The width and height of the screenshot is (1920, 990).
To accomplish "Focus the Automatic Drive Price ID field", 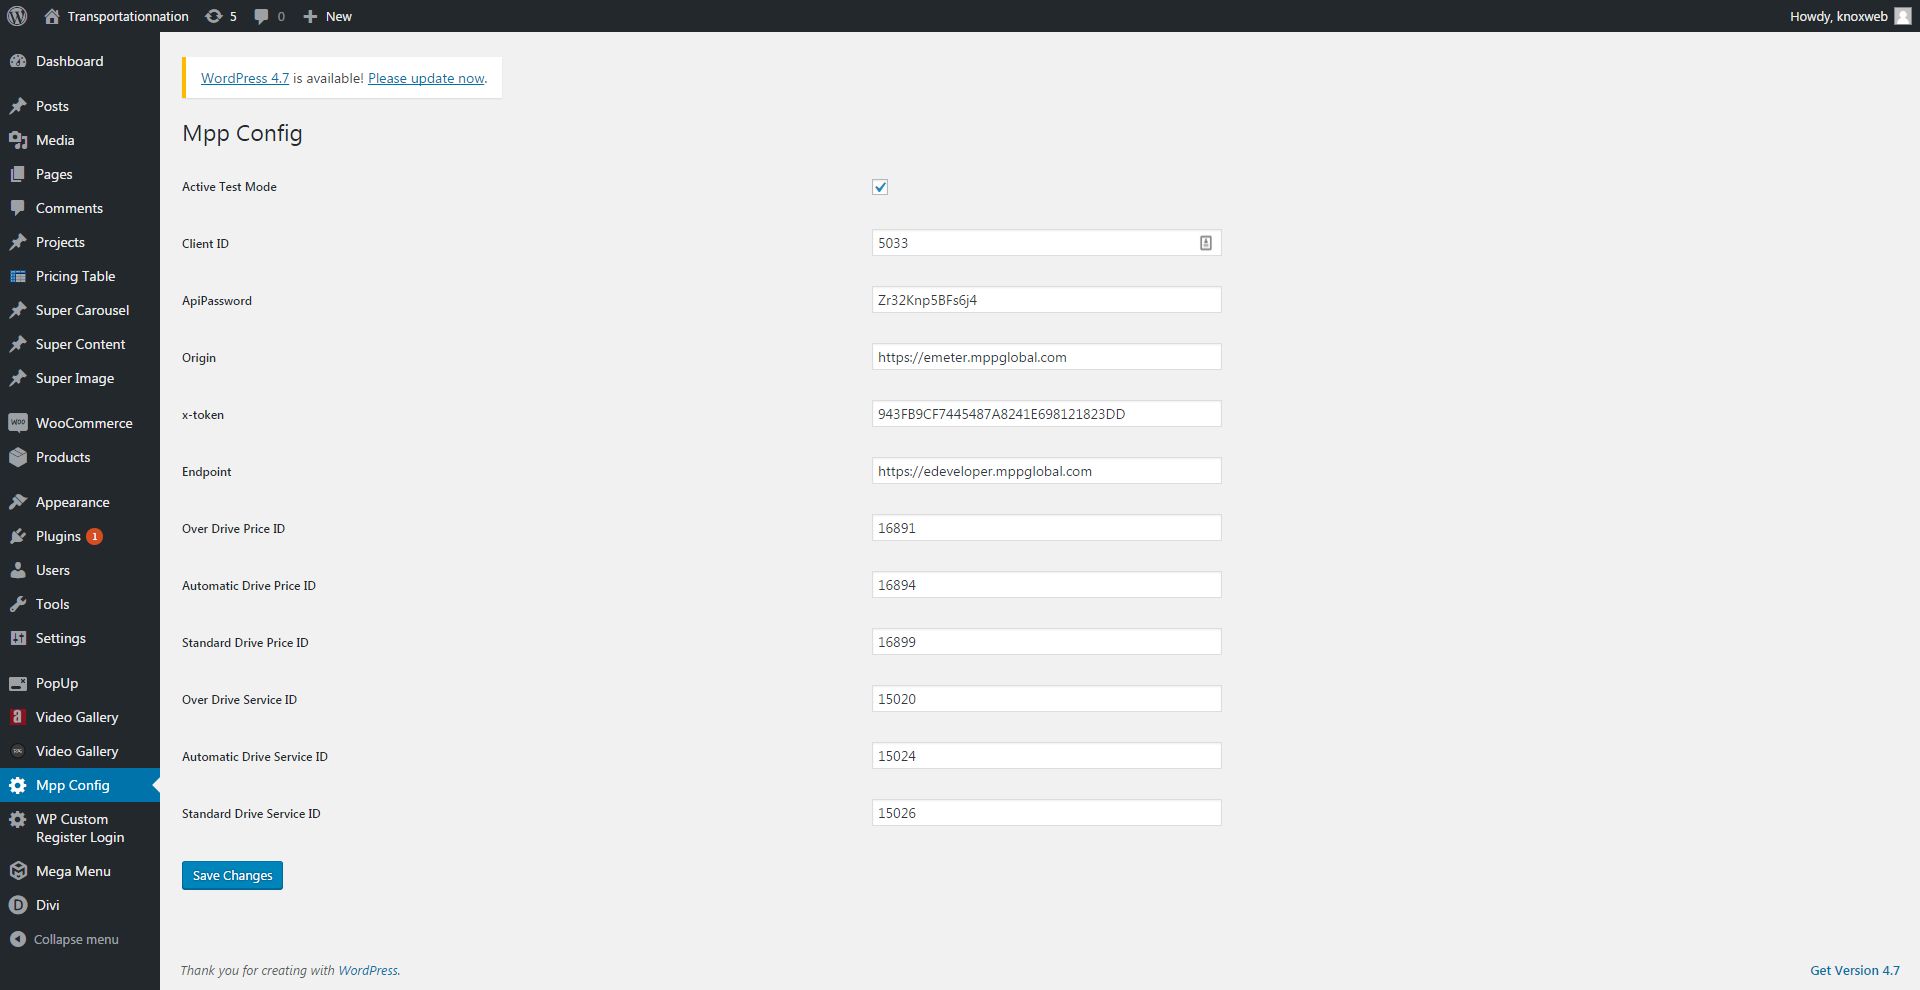I will [1046, 585].
